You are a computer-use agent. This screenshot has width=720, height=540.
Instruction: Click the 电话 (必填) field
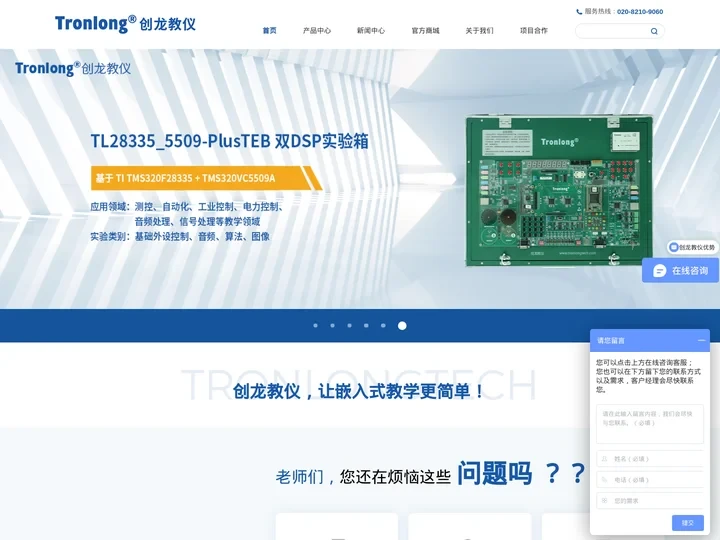pyautogui.click(x=650, y=480)
